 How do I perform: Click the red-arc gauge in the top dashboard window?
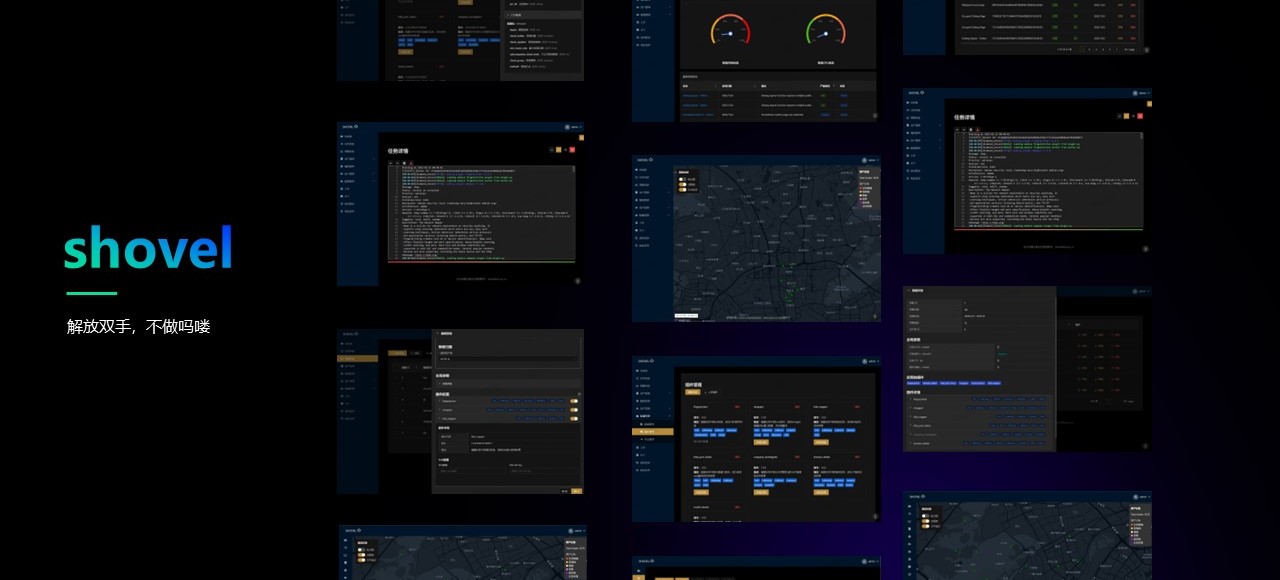730,30
